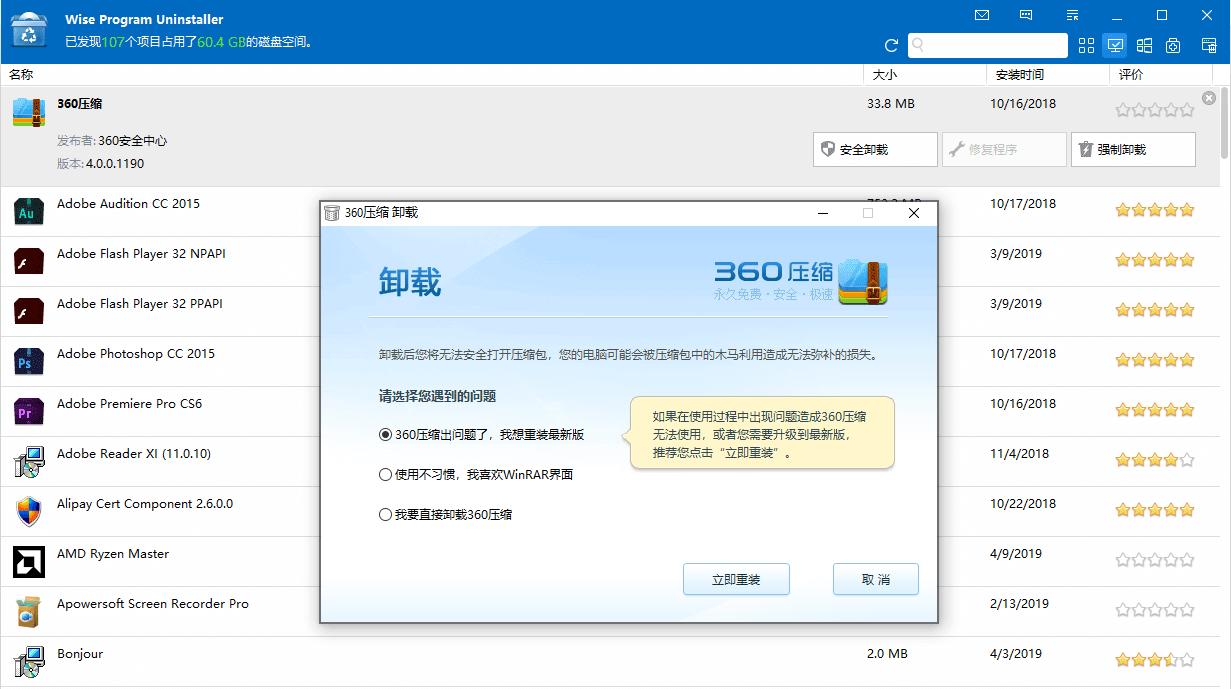Switch to all programs grid view icon
Image resolution: width=1231 pixels, height=689 pixels.
1087,45
